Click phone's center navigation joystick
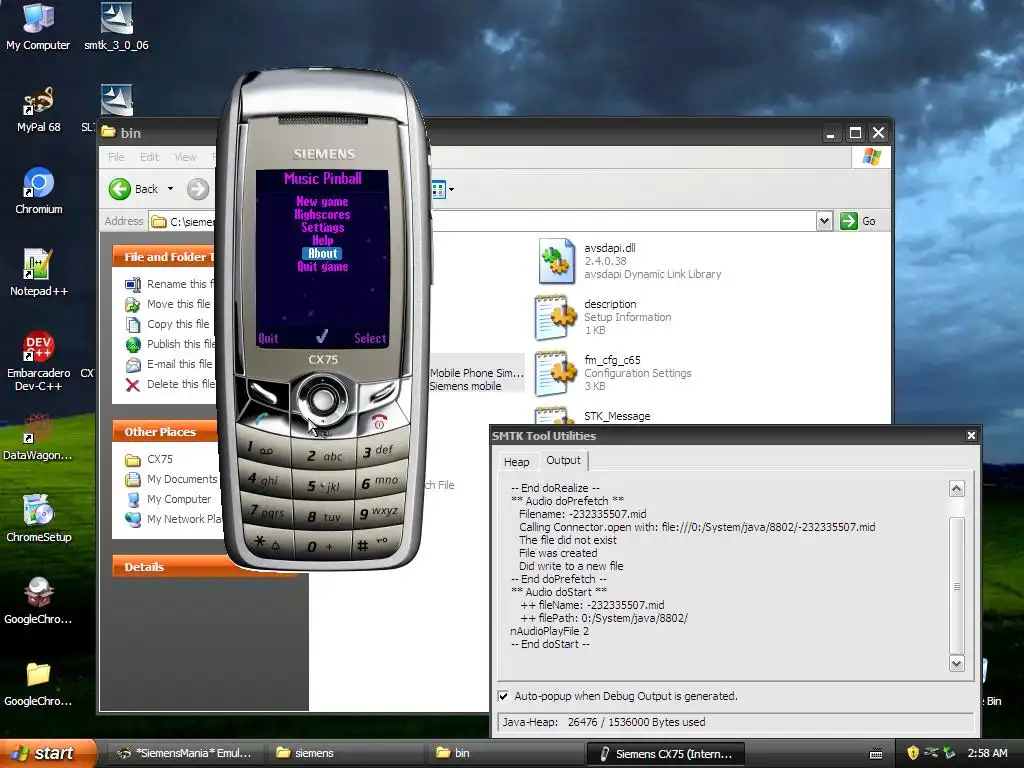The image size is (1024, 768). click(x=323, y=398)
